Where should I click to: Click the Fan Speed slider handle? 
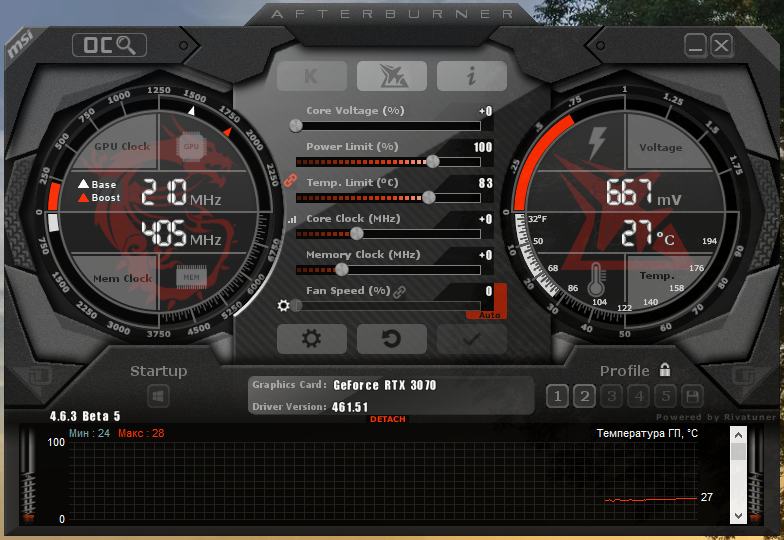click(x=296, y=306)
